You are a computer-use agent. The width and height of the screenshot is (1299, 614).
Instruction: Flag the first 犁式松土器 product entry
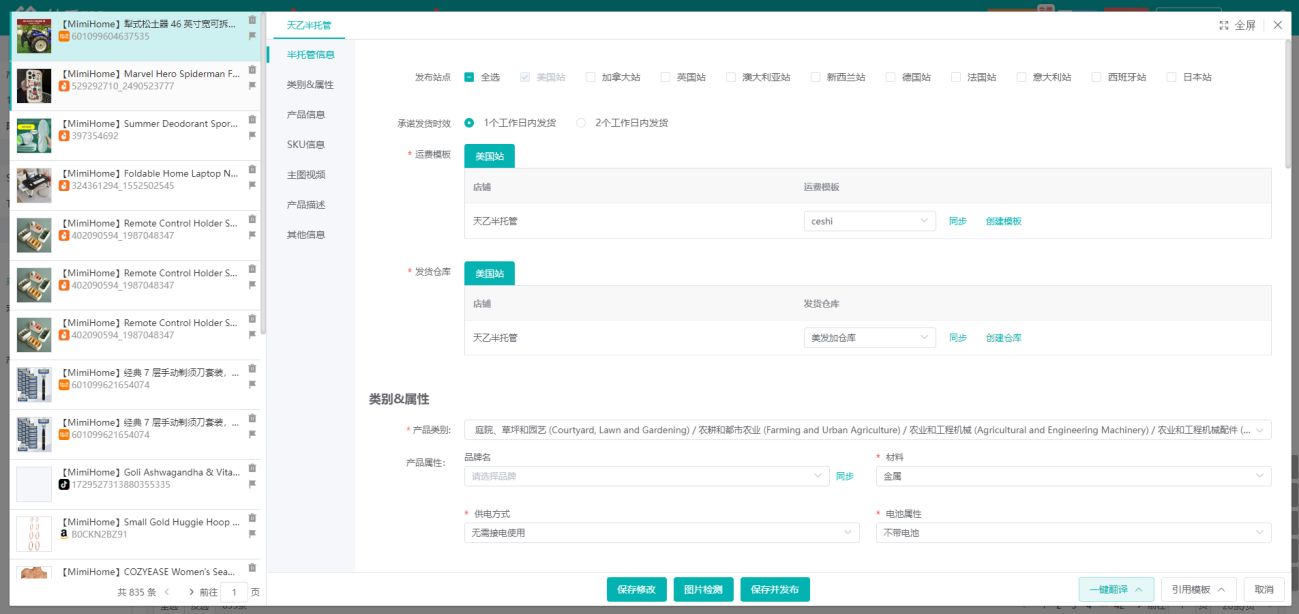pos(252,36)
